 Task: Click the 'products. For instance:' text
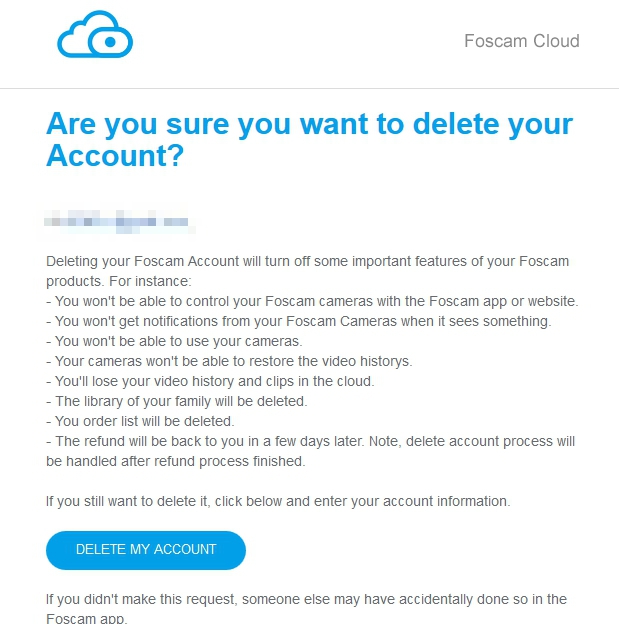119,281
